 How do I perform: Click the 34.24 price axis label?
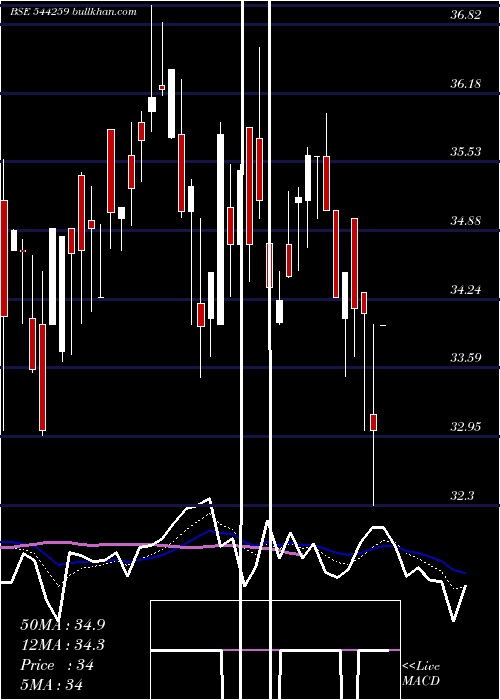(465, 290)
